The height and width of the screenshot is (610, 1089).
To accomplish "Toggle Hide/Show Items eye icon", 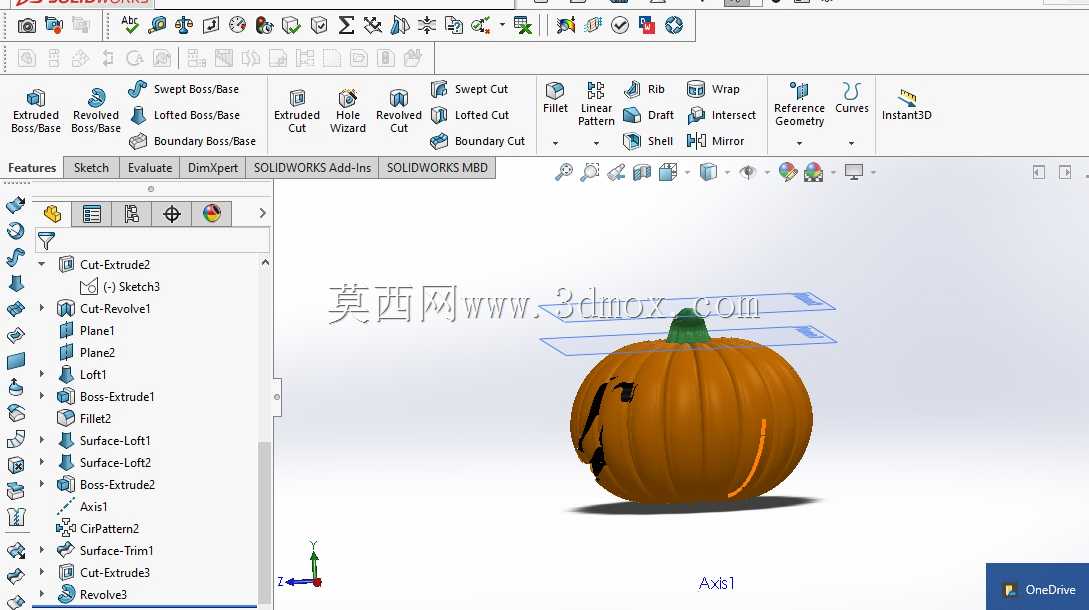I will click(747, 172).
